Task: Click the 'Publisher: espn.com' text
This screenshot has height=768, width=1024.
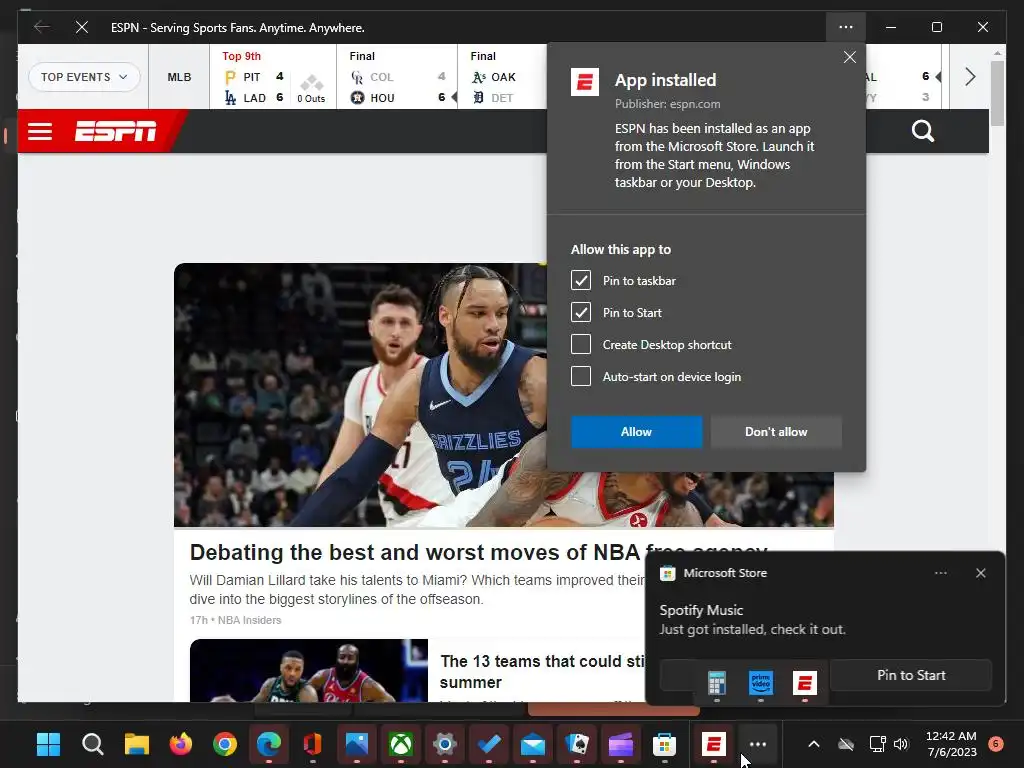Action: click(x=667, y=104)
